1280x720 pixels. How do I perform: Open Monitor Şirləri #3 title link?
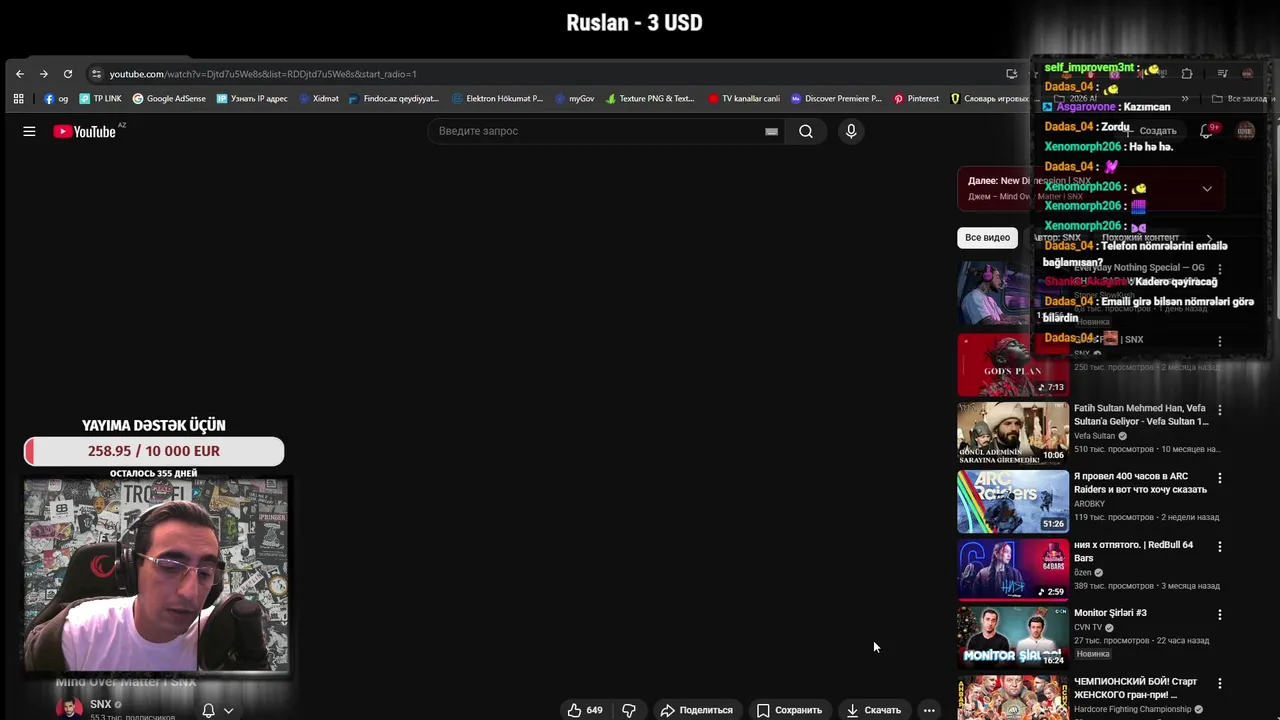(x=1110, y=613)
